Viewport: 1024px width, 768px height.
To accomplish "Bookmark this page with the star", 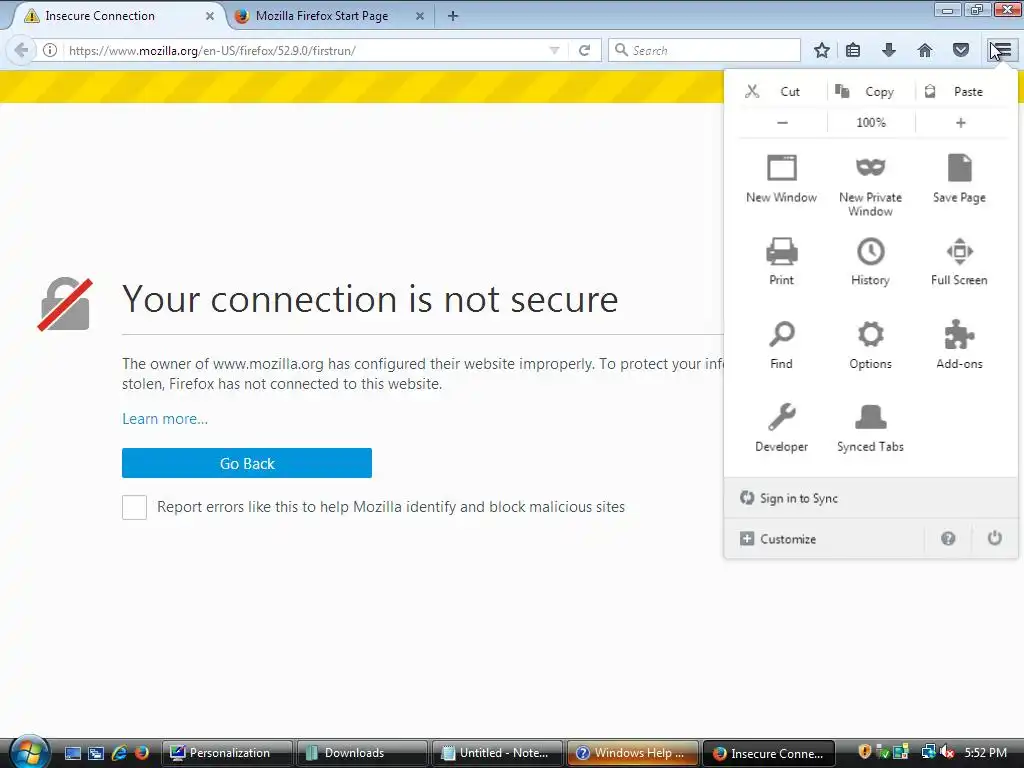I will tap(822, 50).
